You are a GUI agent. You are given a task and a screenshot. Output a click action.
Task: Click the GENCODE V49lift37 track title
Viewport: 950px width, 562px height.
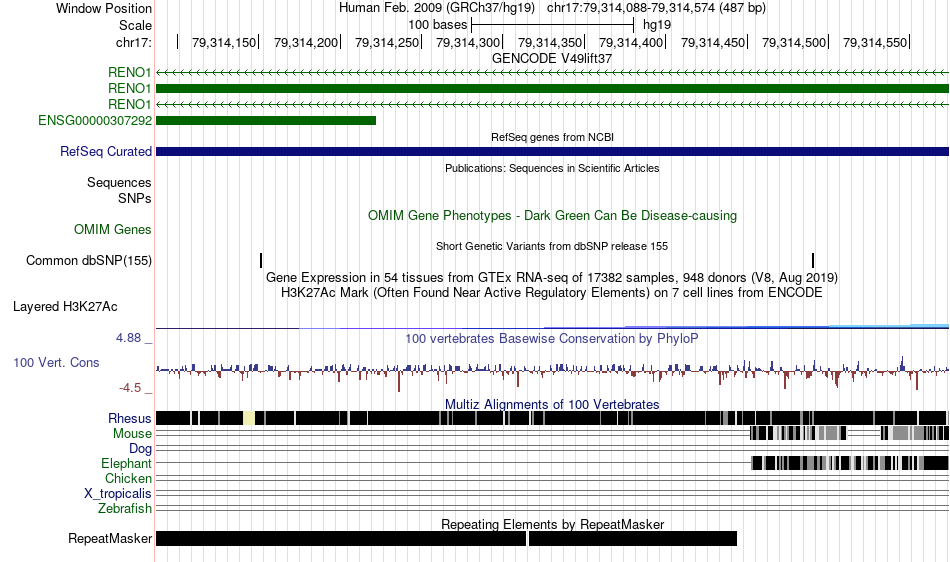point(552,59)
